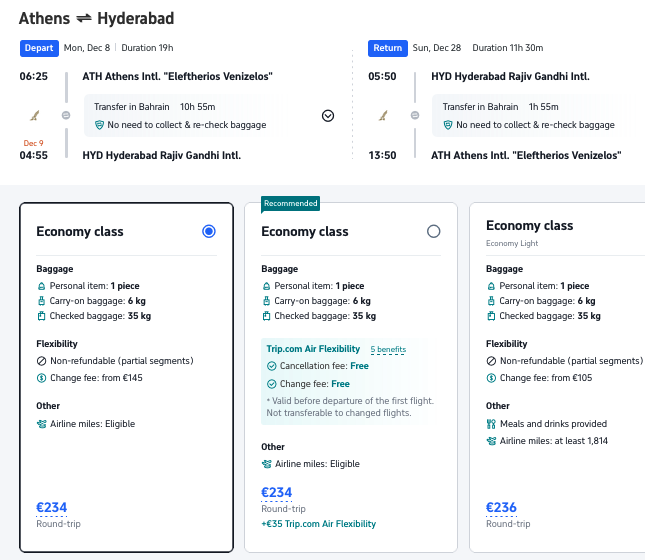Click the baggage shield icon in departure transfer
This screenshot has width=645, height=560.
(x=99, y=125)
